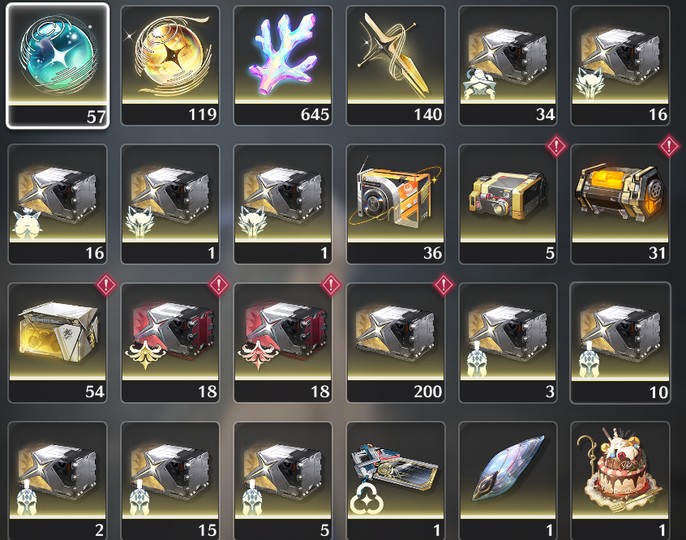Image resolution: width=686 pixels, height=540 pixels.
Task: Pick the glowing orange canister with 31
Action: (620, 204)
